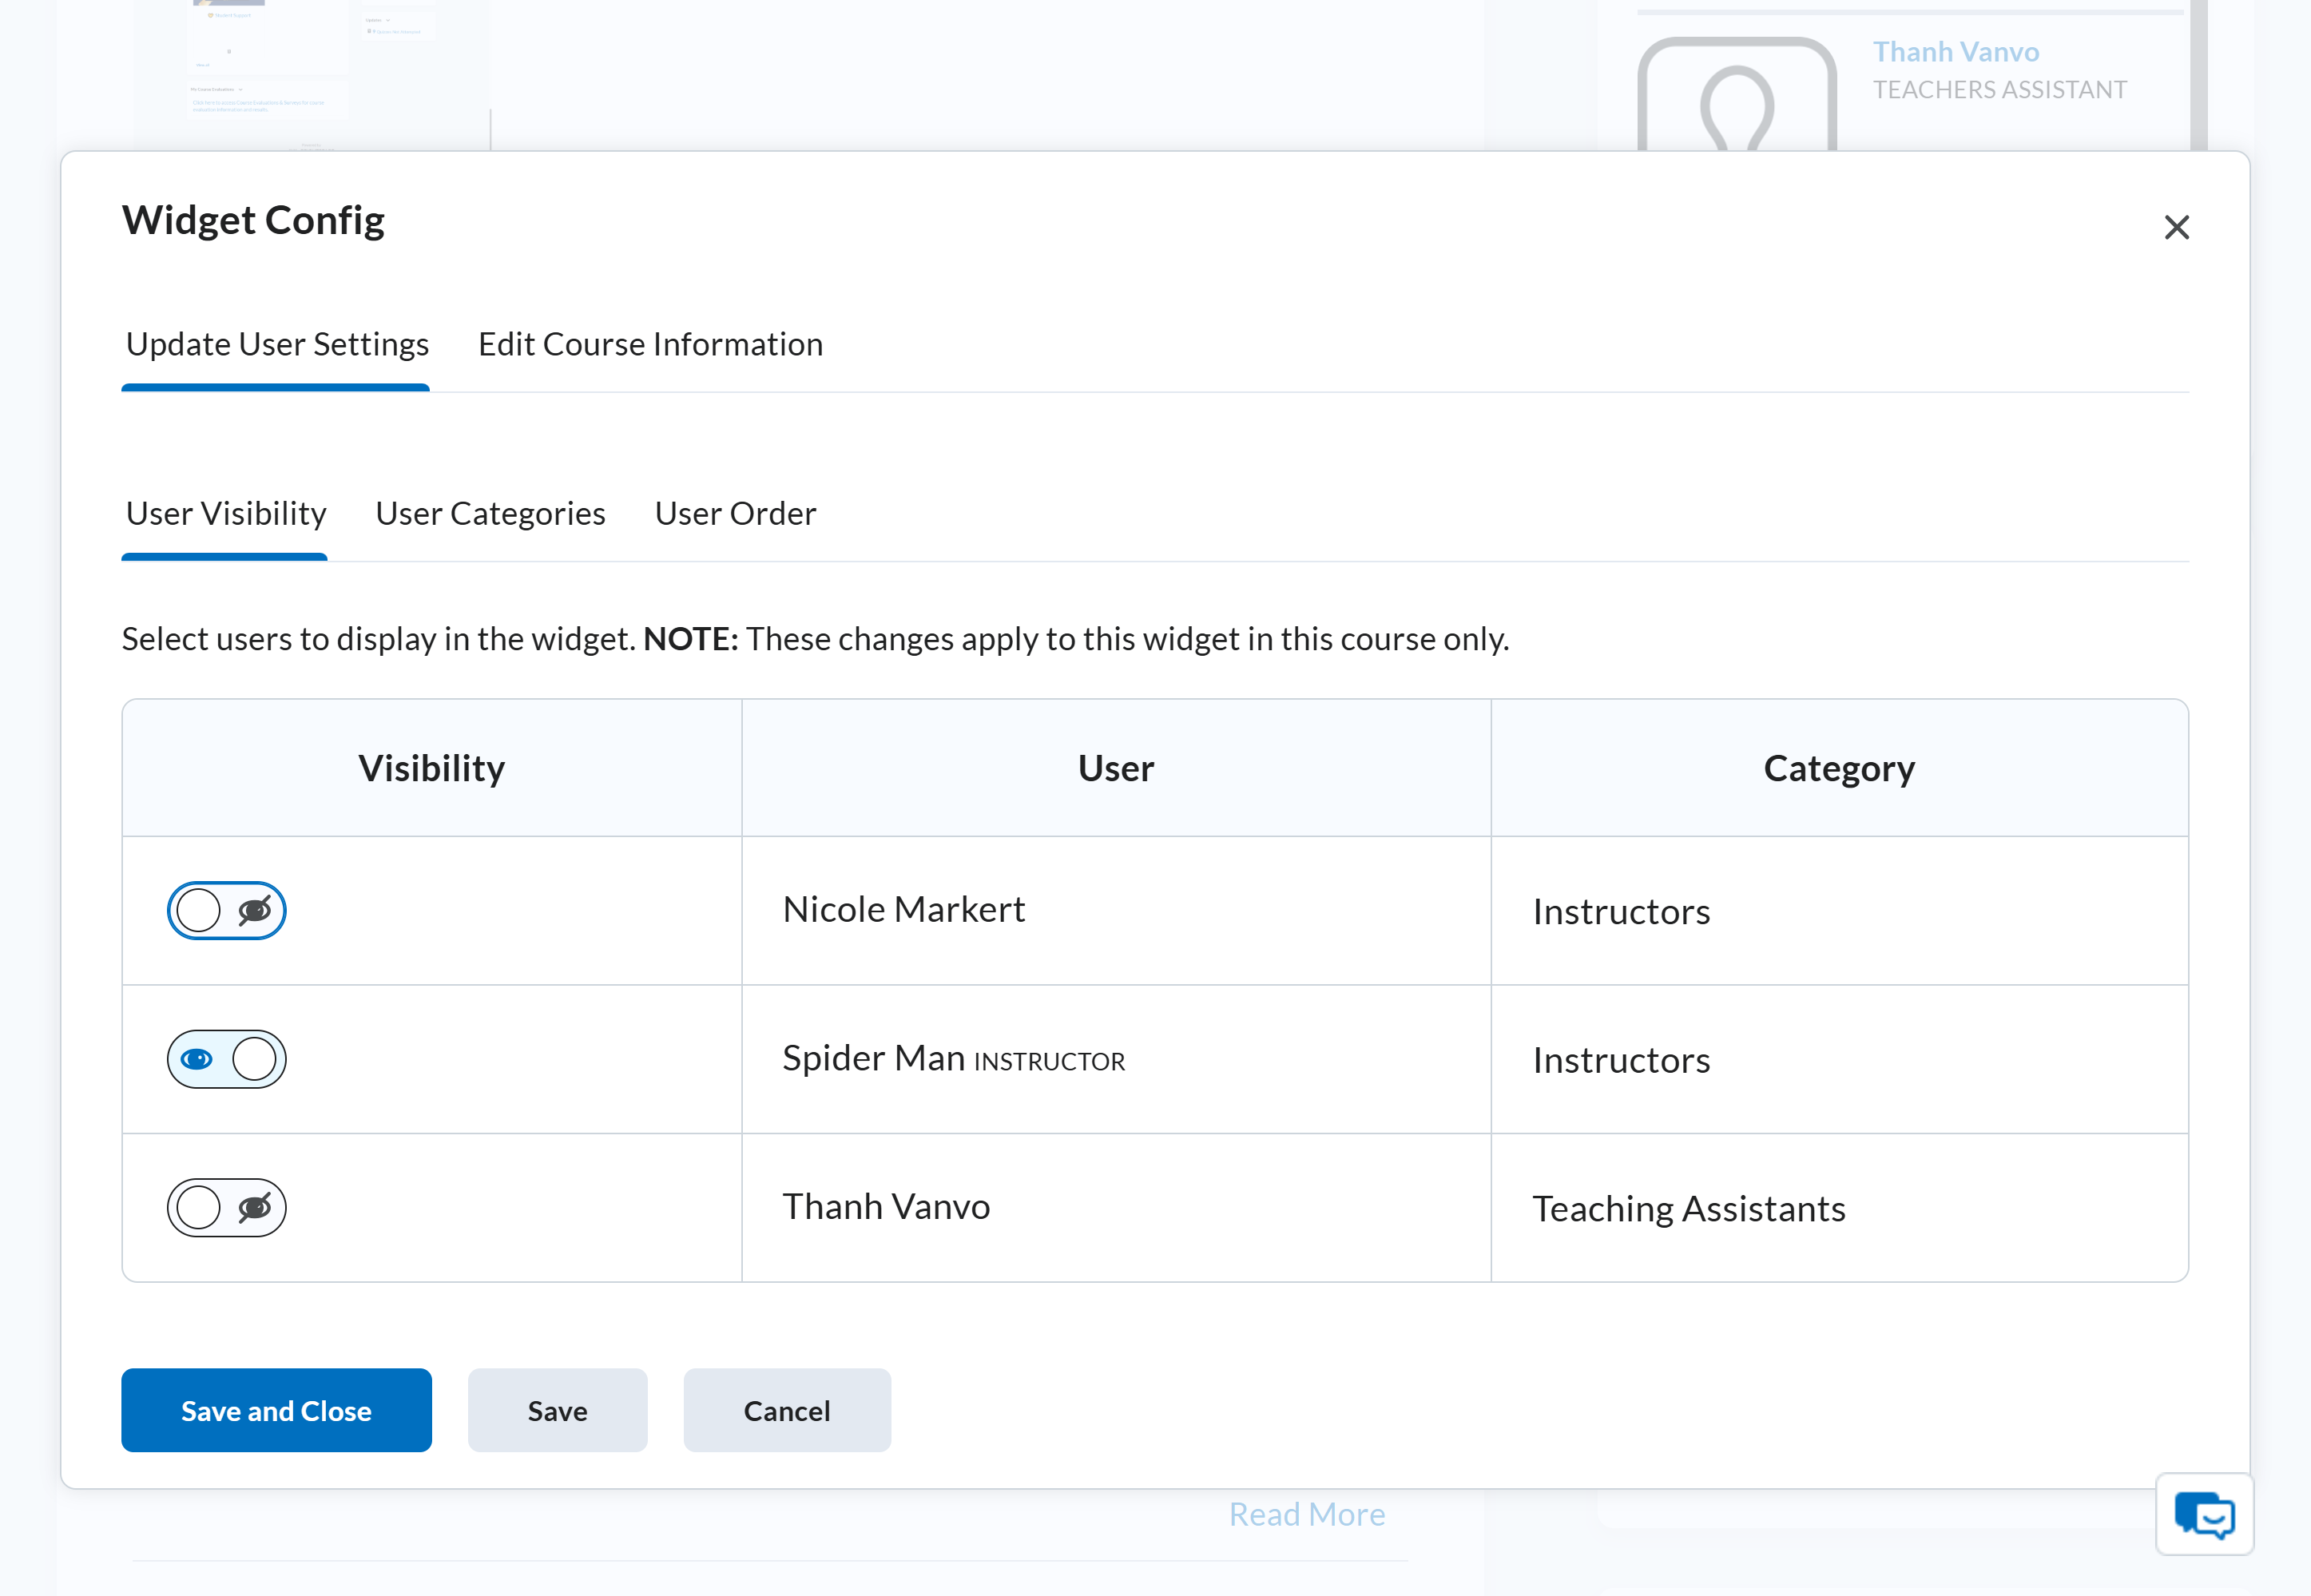
Task: Click the Visibility column header
Action: tap(432, 768)
